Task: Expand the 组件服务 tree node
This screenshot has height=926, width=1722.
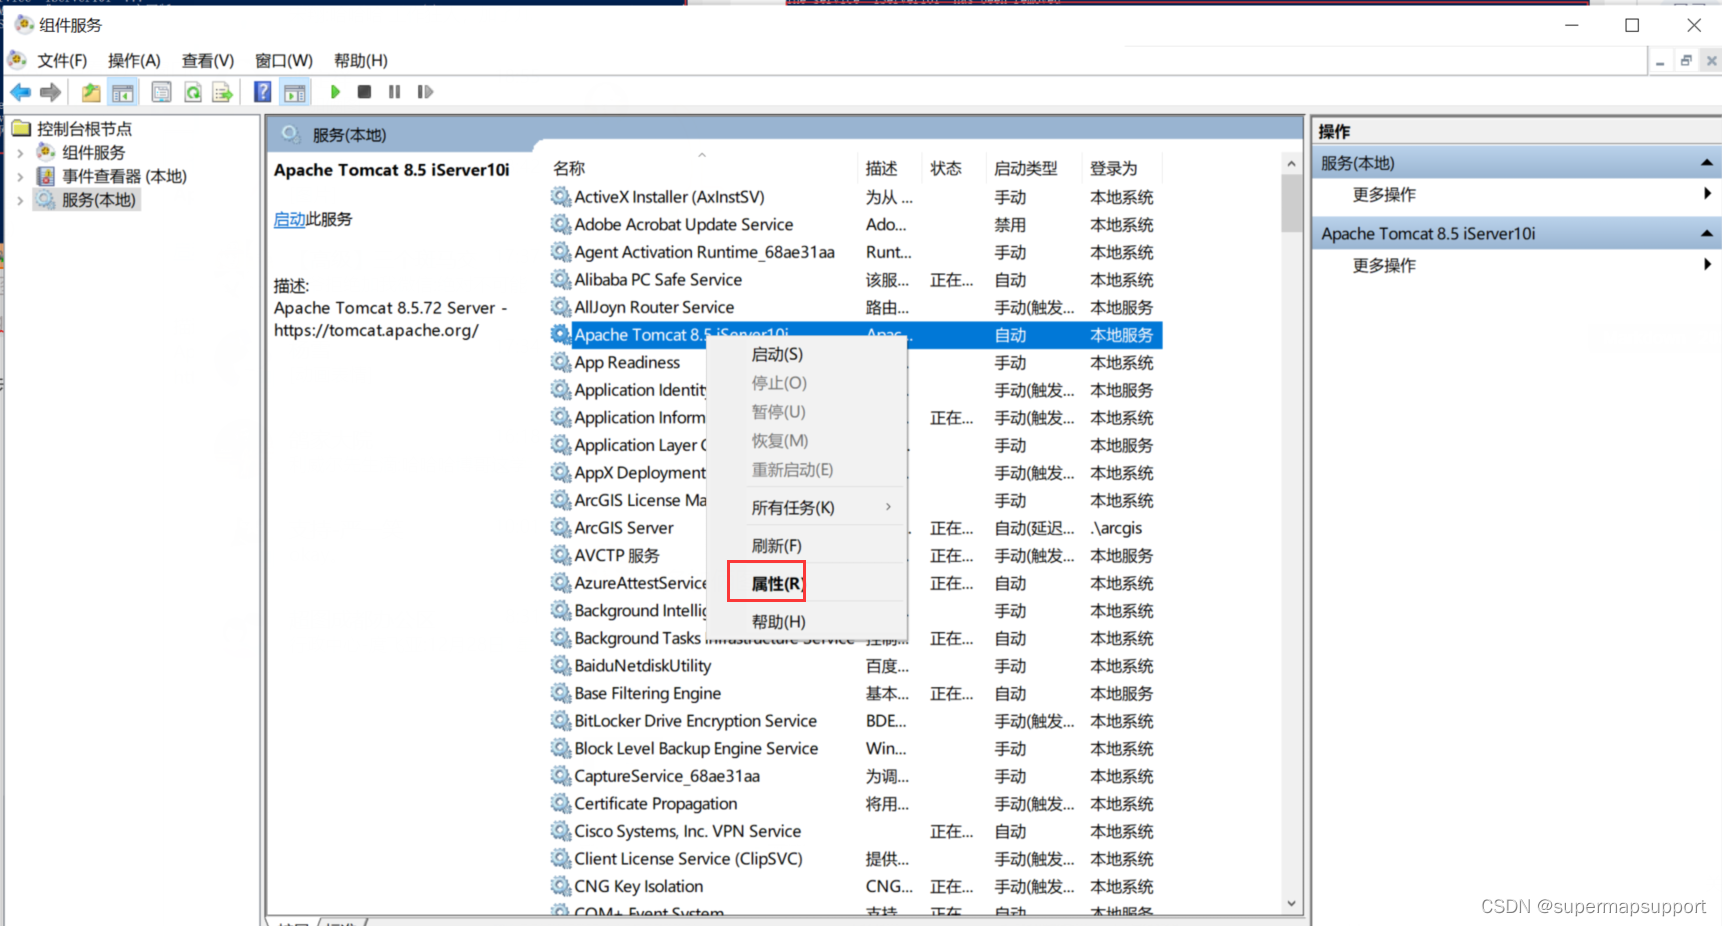Action: click(21, 153)
